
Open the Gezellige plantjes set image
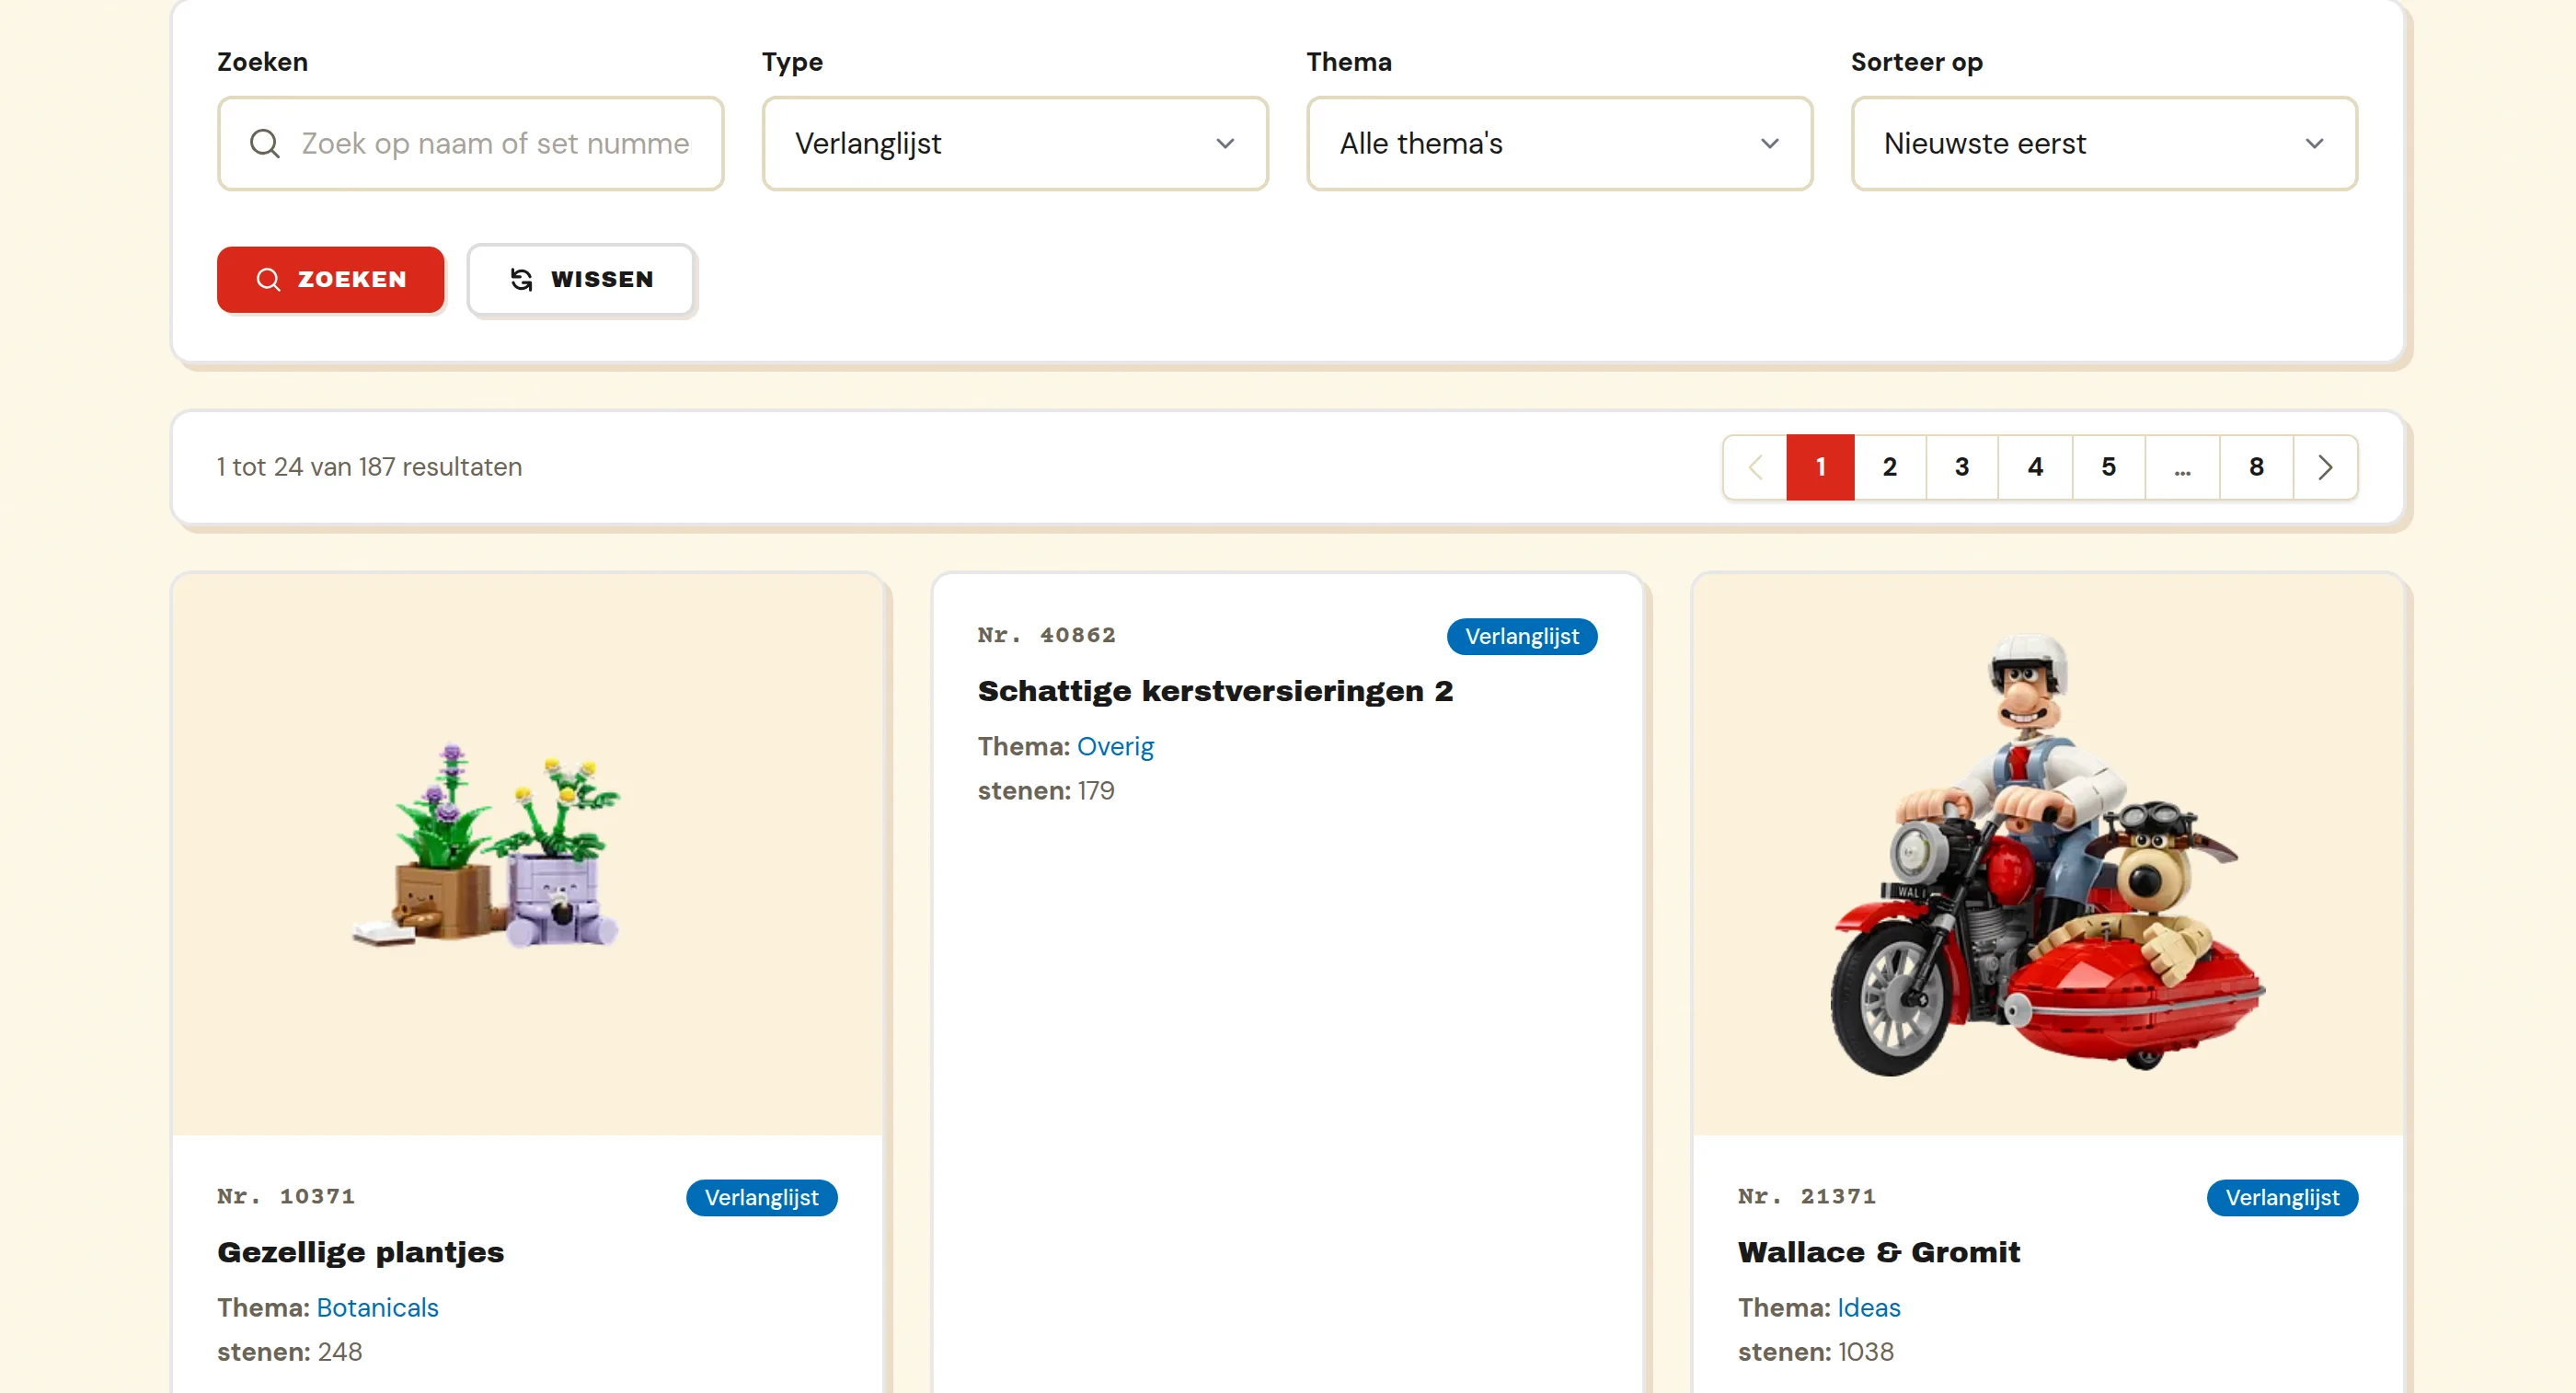tap(527, 854)
